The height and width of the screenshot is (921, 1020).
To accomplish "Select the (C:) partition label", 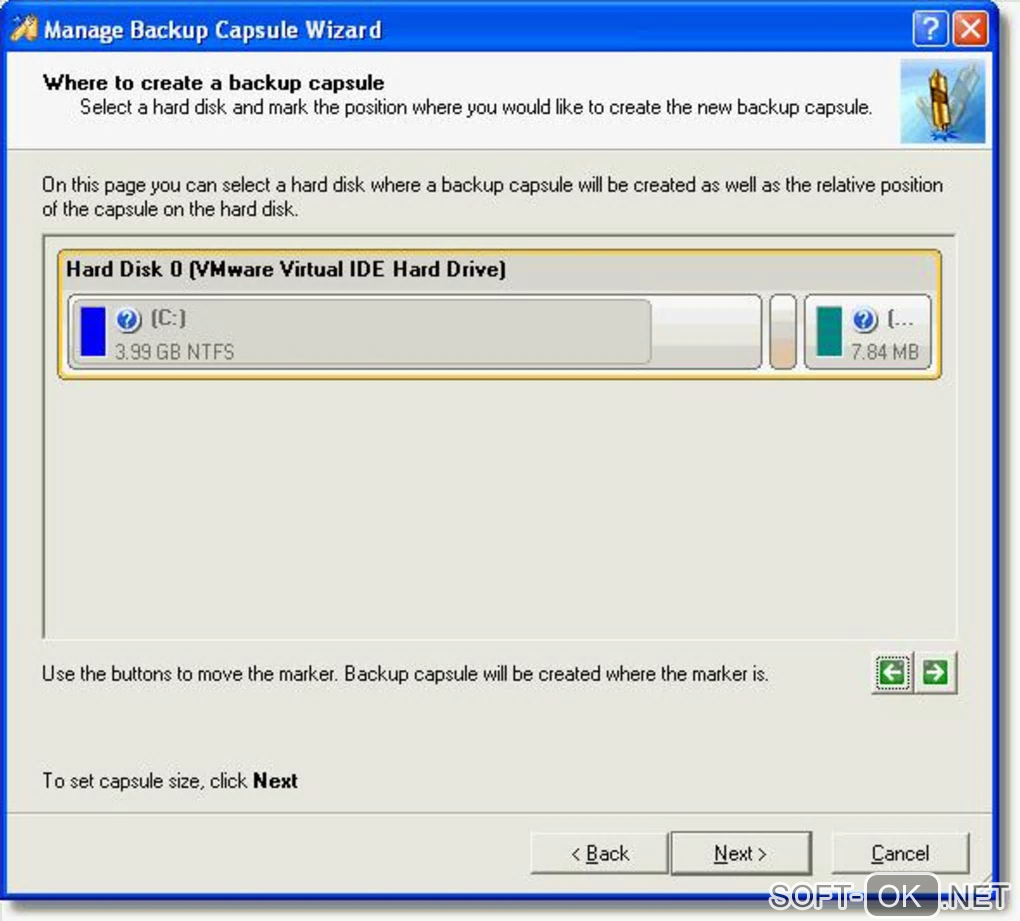I will pos(168,319).
